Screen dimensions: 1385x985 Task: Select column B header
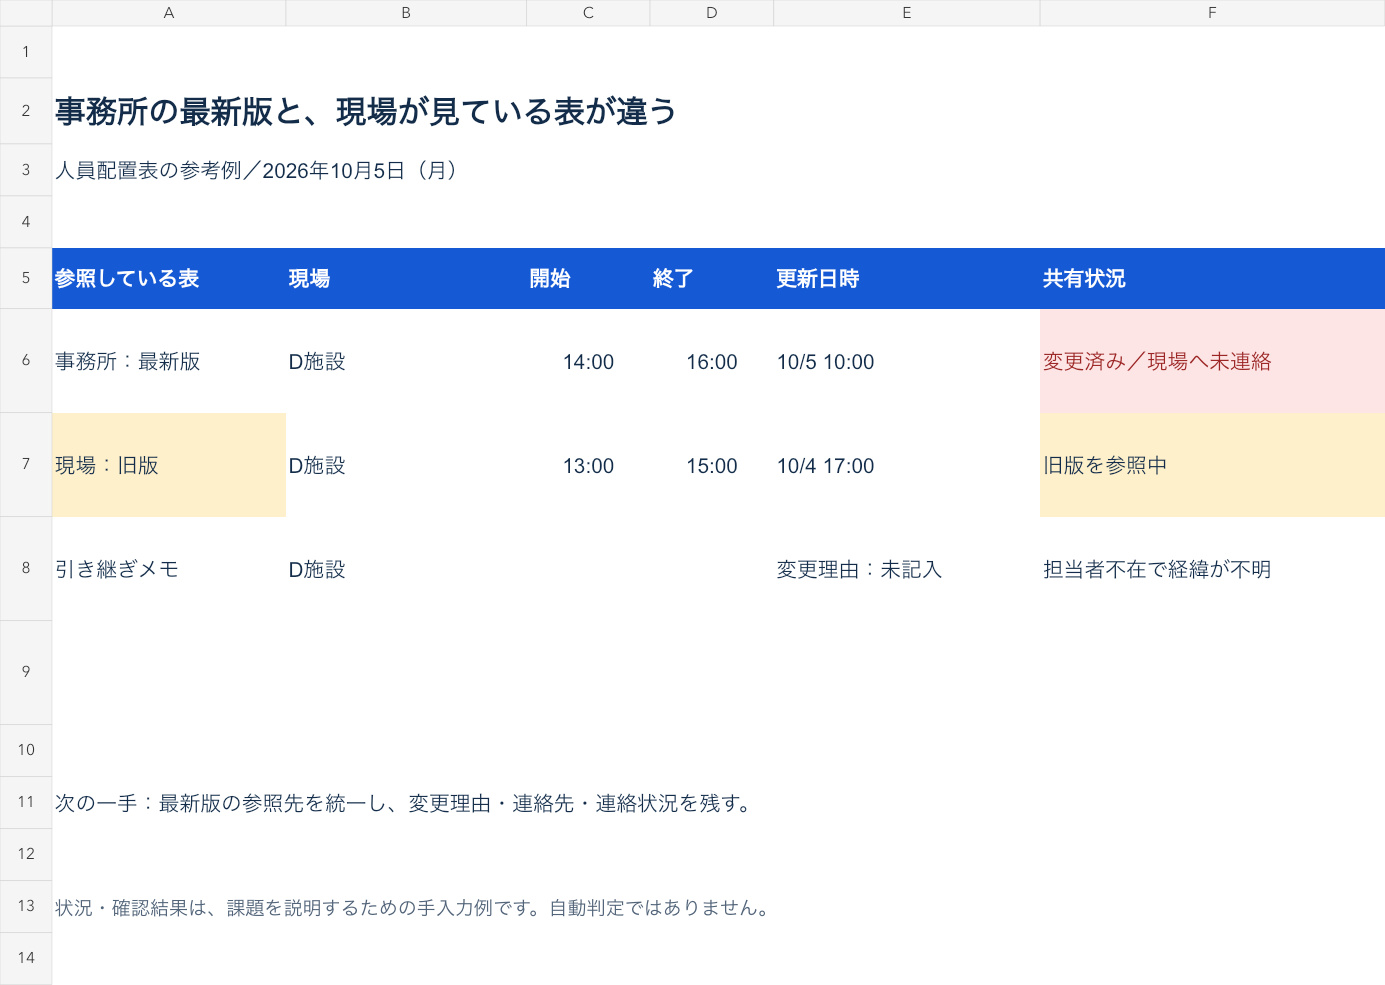(406, 13)
